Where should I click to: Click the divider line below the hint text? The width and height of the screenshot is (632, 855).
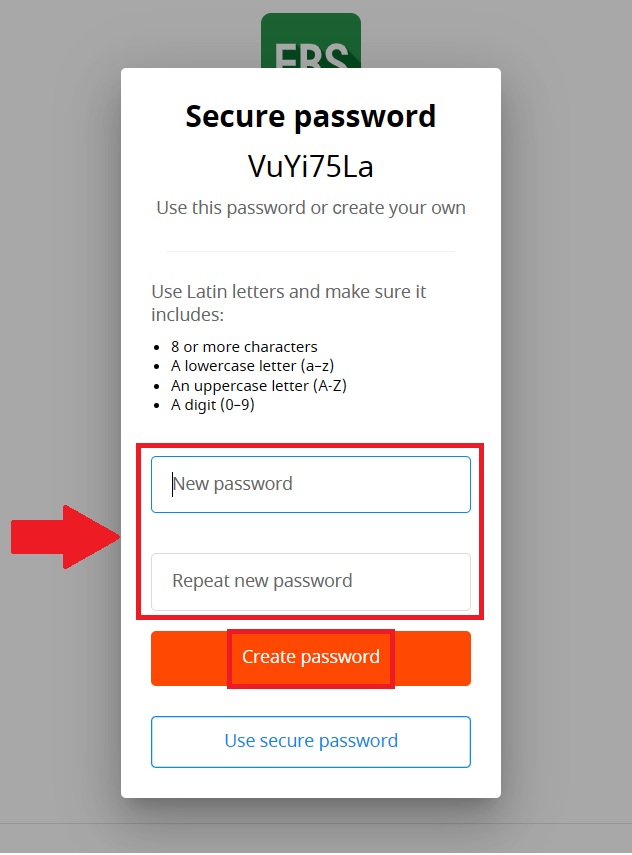point(310,251)
